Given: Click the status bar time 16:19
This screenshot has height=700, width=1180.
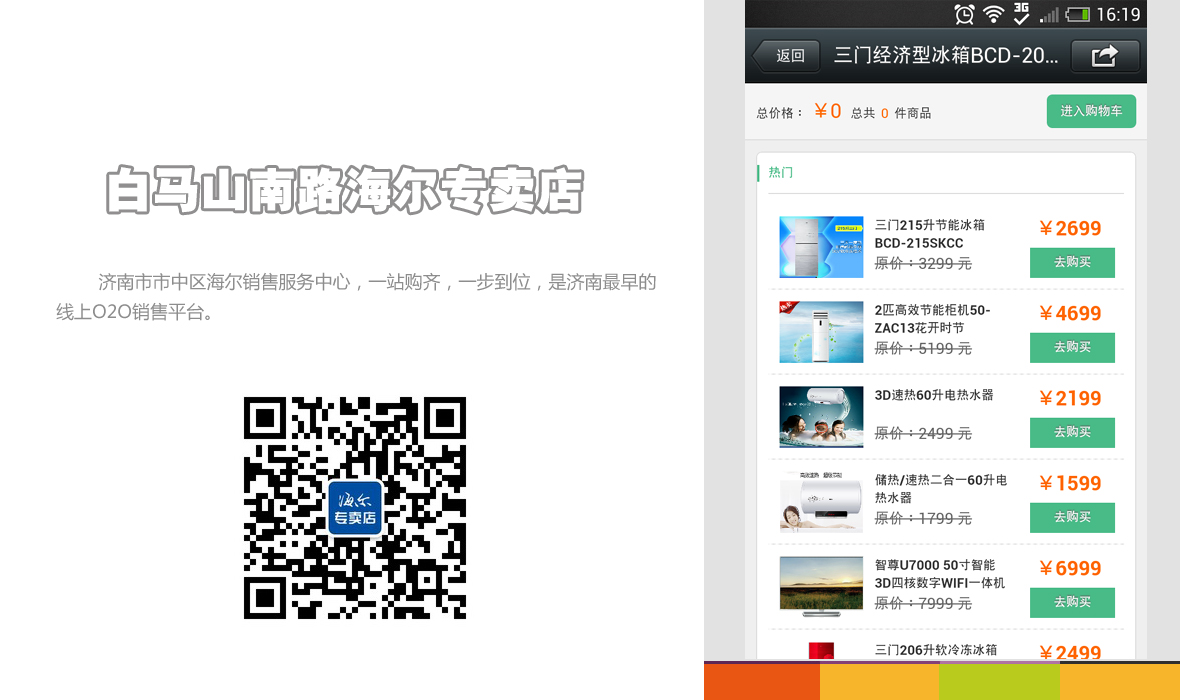Looking at the screenshot, I should pos(1118,14).
